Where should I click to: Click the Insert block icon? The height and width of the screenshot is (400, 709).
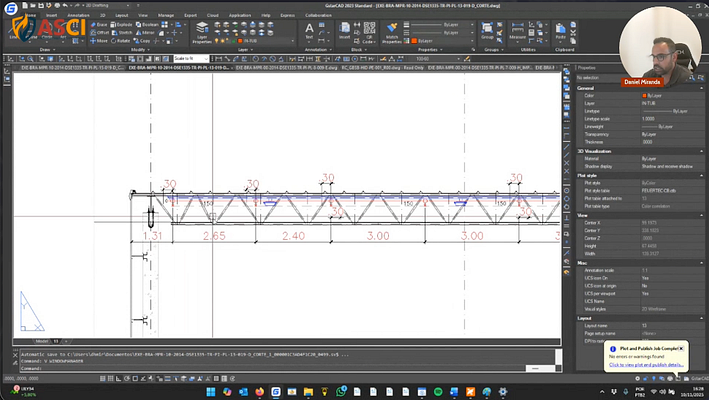(x=345, y=31)
